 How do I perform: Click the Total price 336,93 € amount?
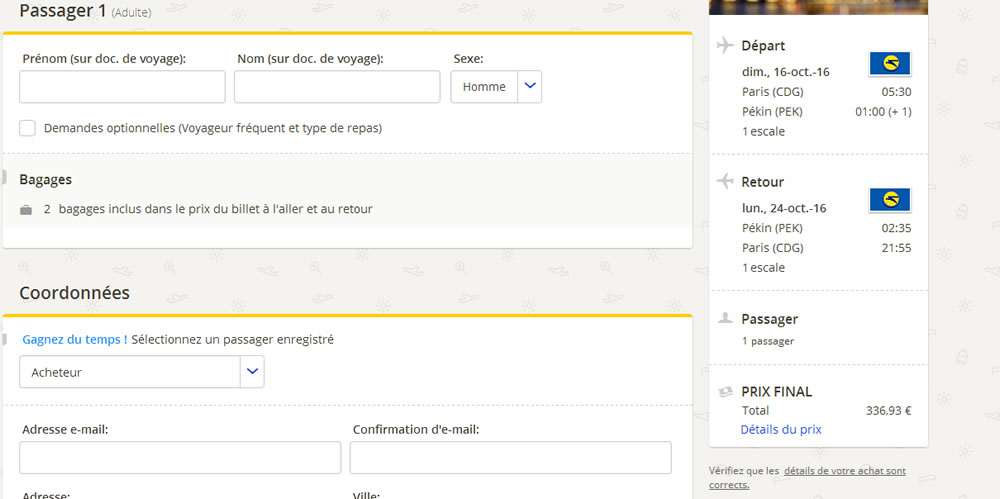click(888, 410)
